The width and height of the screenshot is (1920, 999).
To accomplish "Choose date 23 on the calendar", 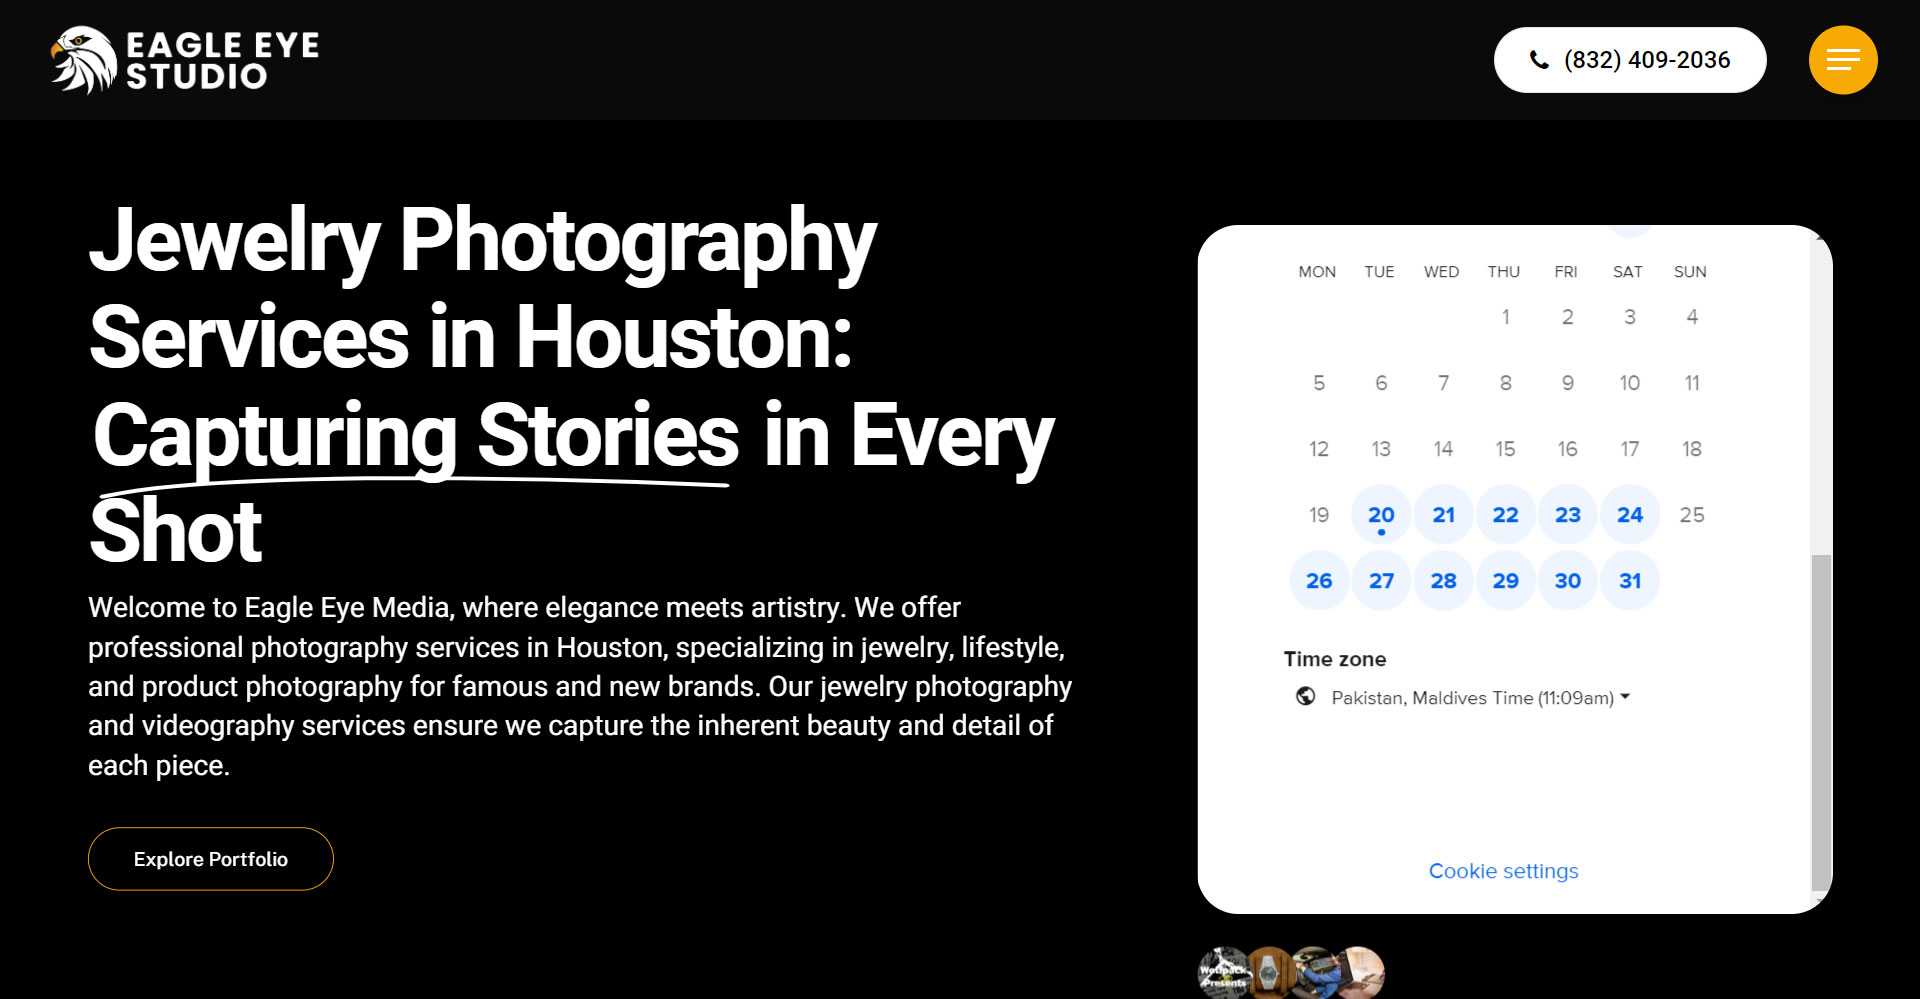I will [x=1567, y=515].
